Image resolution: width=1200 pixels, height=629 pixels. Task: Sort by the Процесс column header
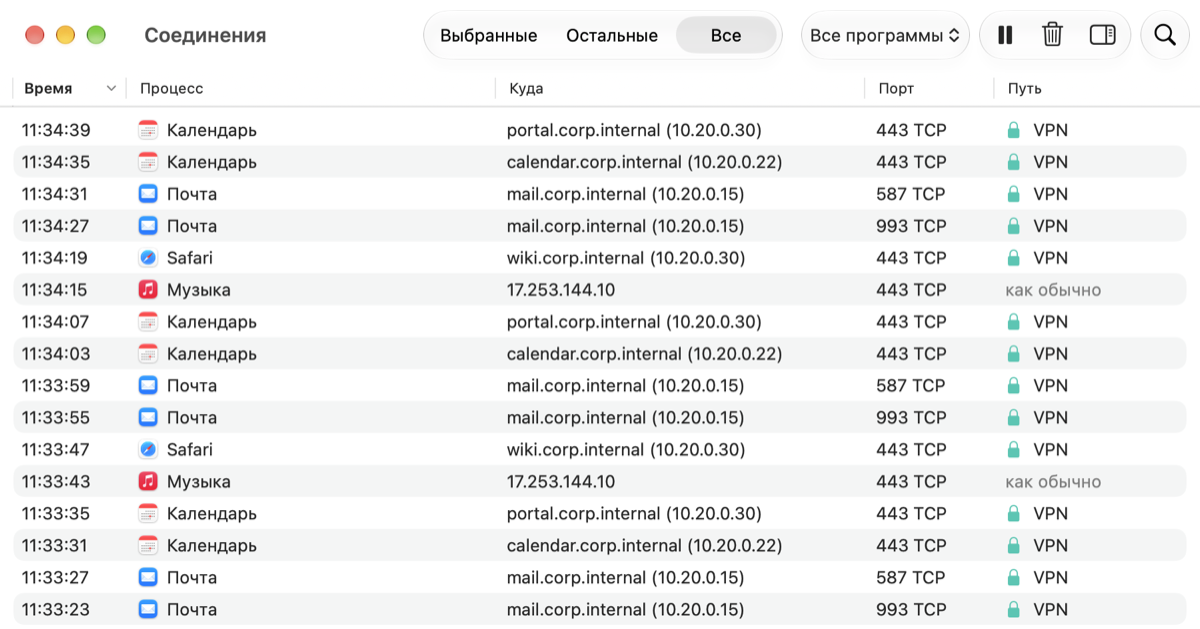tap(171, 88)
